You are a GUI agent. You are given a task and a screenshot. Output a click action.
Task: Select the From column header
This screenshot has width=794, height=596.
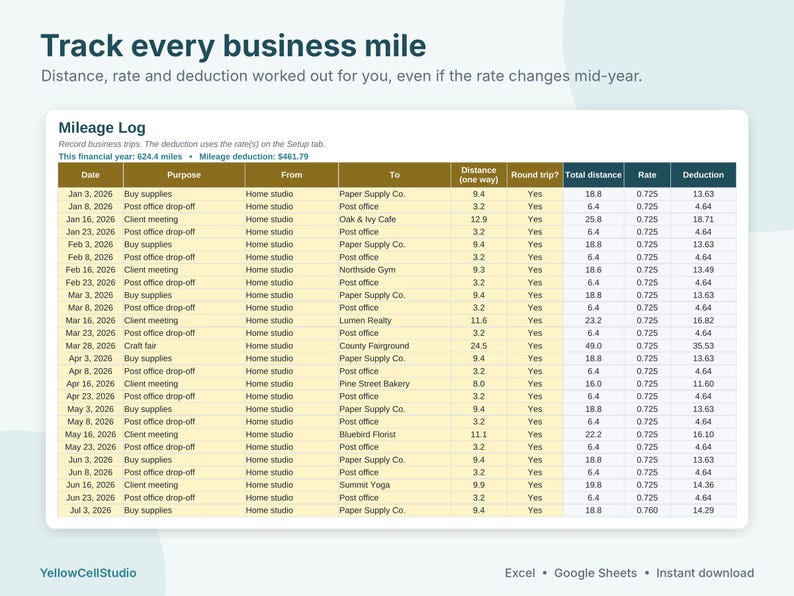coord(292,175)
